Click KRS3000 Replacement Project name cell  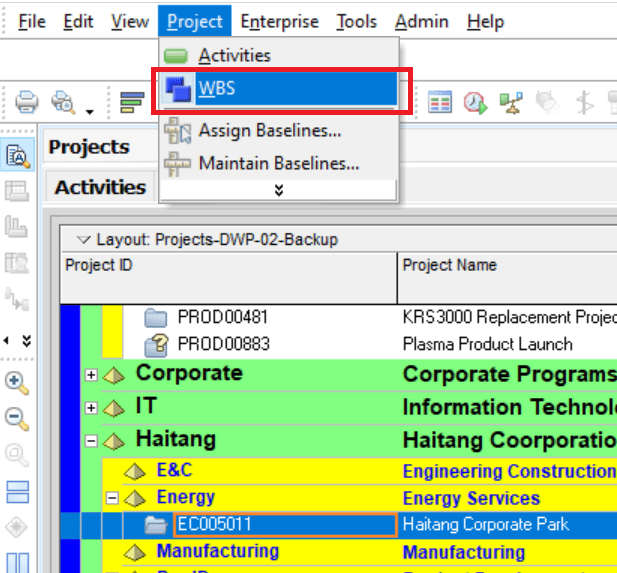(508, 317)
